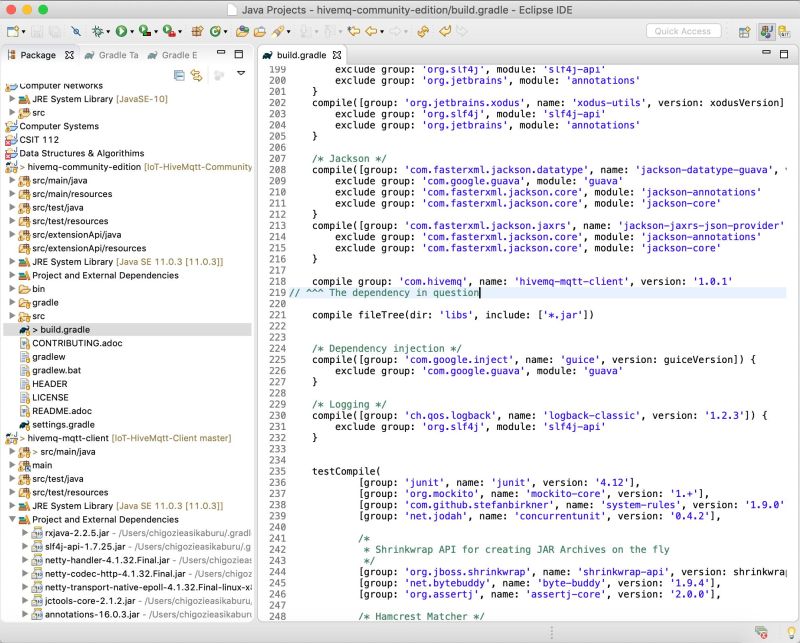Click the New file wizard icon

[x=12, y=31]
